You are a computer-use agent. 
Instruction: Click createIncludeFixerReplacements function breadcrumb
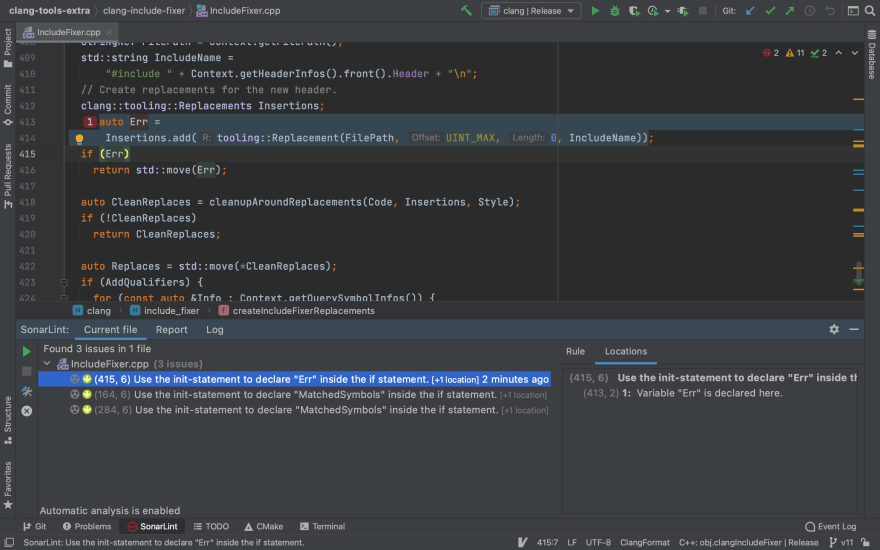(x=297, y=310)
